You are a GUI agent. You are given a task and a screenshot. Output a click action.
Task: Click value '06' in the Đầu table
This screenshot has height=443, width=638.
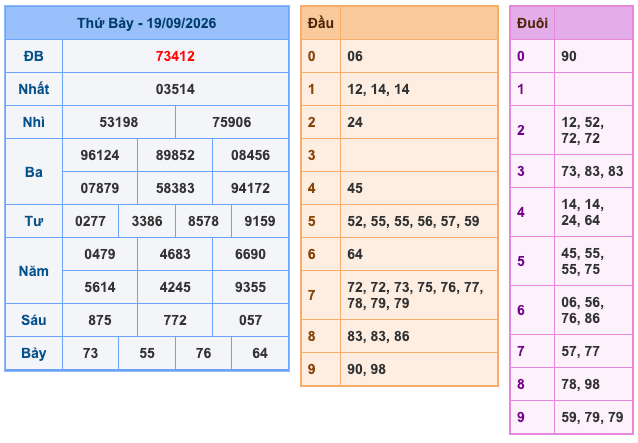(x=355, y=56)
